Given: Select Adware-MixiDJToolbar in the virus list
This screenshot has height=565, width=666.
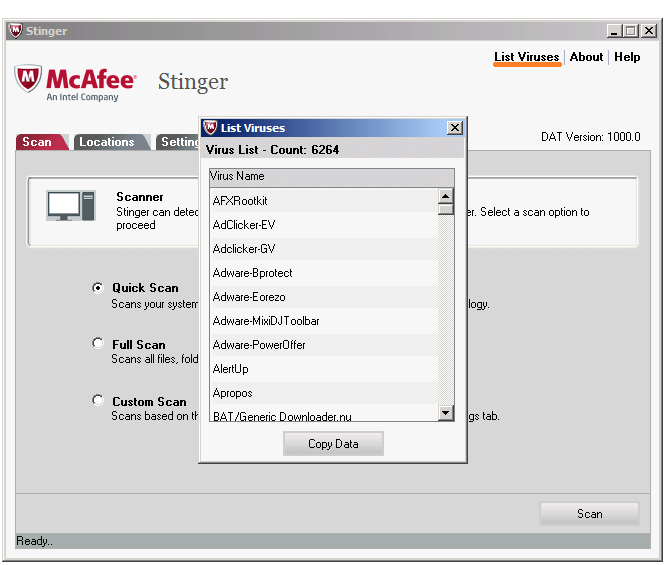Looking at the screenshot, I should pos(324,321).
